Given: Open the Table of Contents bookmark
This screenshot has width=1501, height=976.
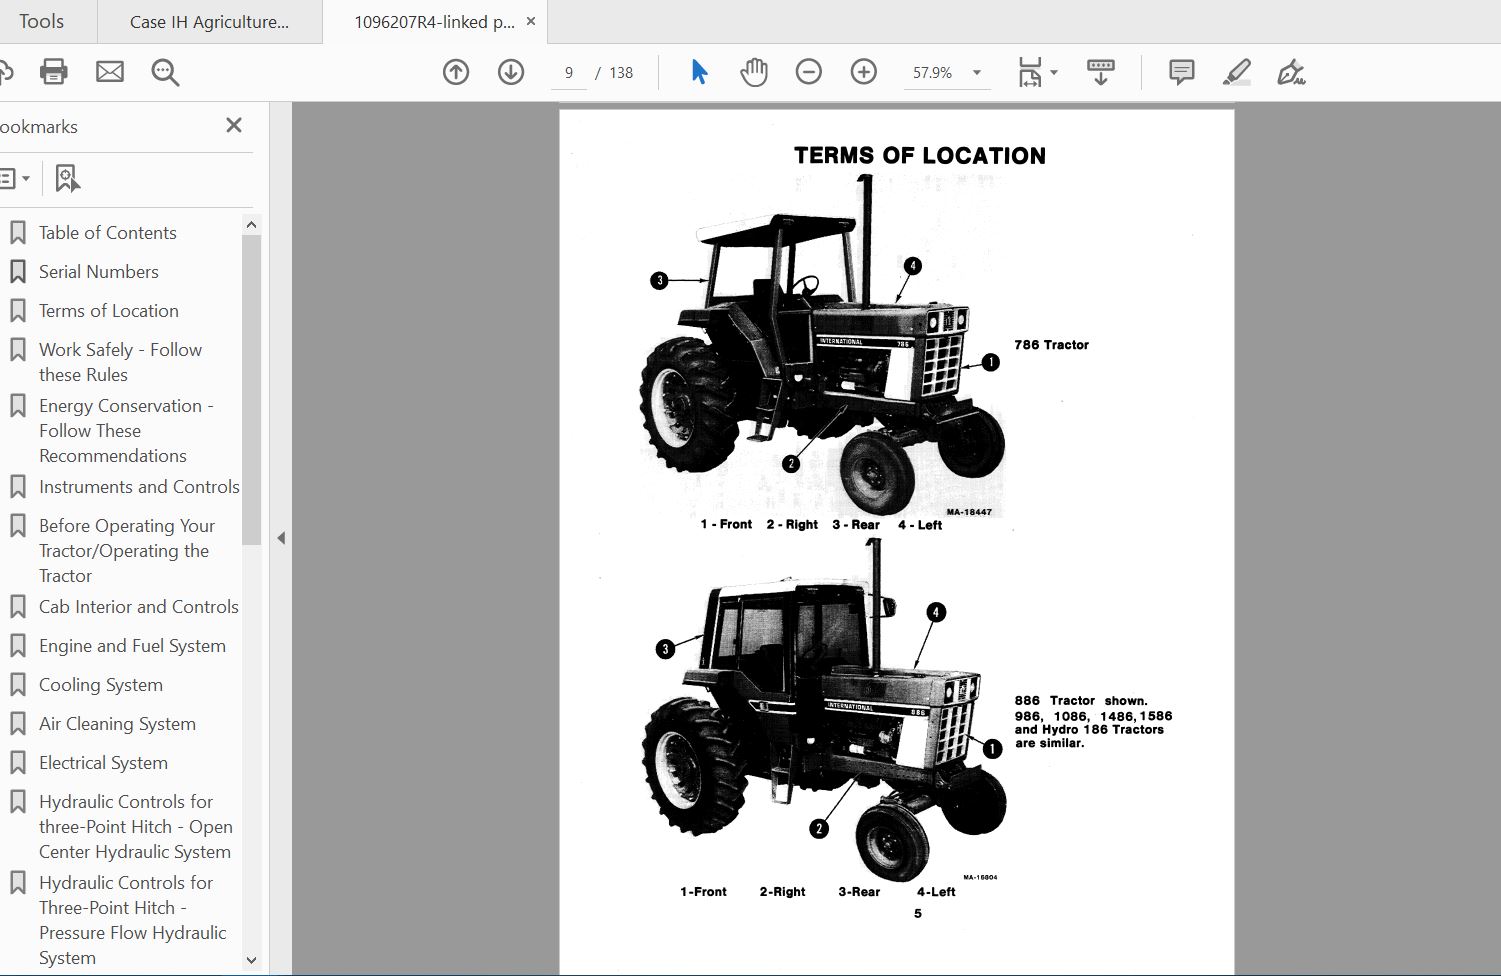Looking at the screenshot, I should pos(107,232).
